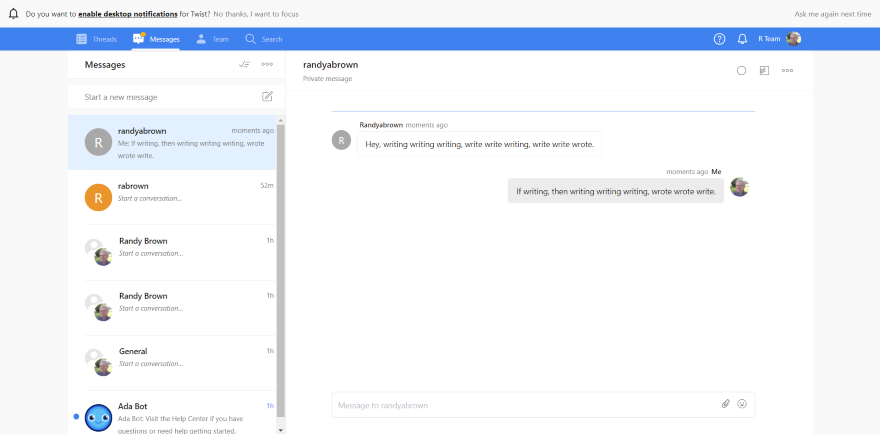Image resolution: width=880 pixels, height=434 pixels.
Task: Click the General conversation avatar
Action: click(98, 362)
